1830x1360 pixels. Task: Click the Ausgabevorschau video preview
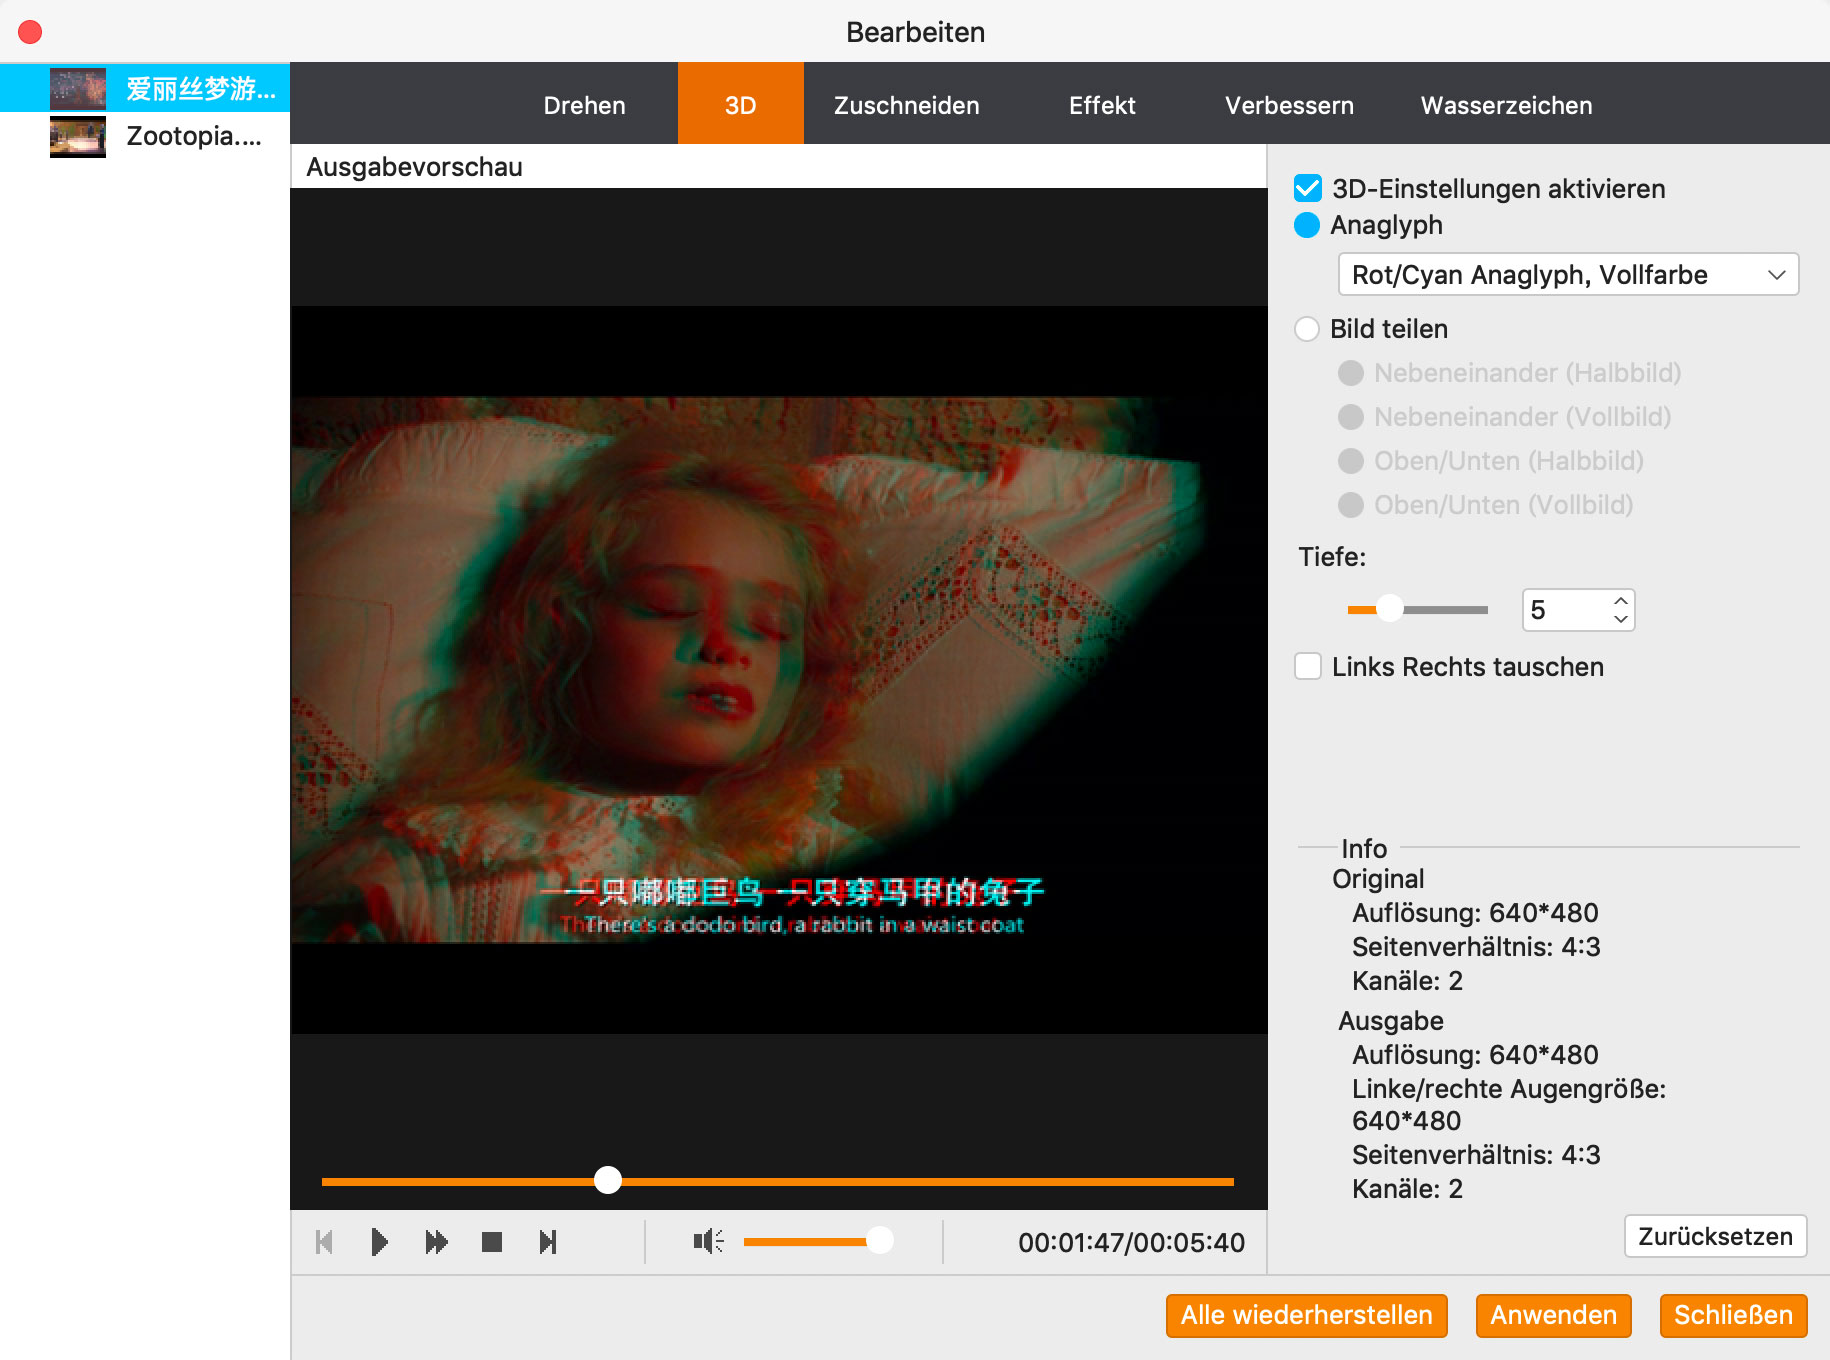779,669
